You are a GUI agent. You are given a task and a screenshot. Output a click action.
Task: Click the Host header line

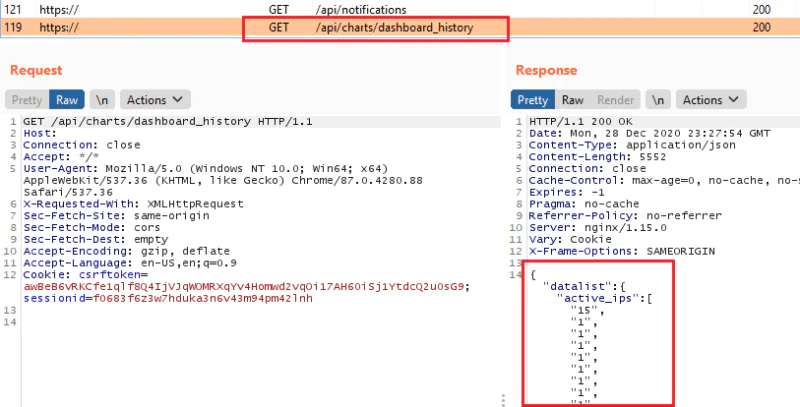40,134
